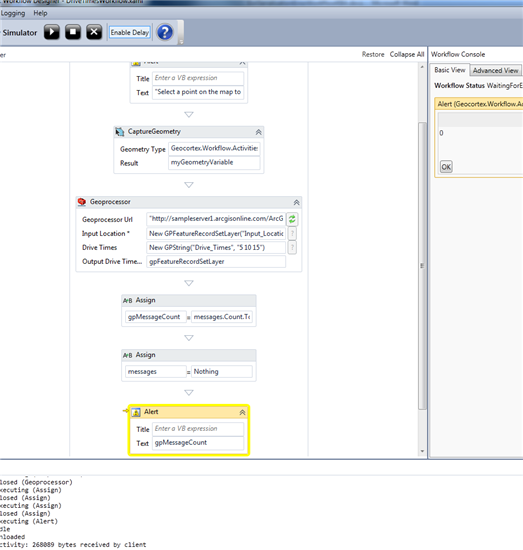Click help button beside Drive Times

[x=292, y=247]
